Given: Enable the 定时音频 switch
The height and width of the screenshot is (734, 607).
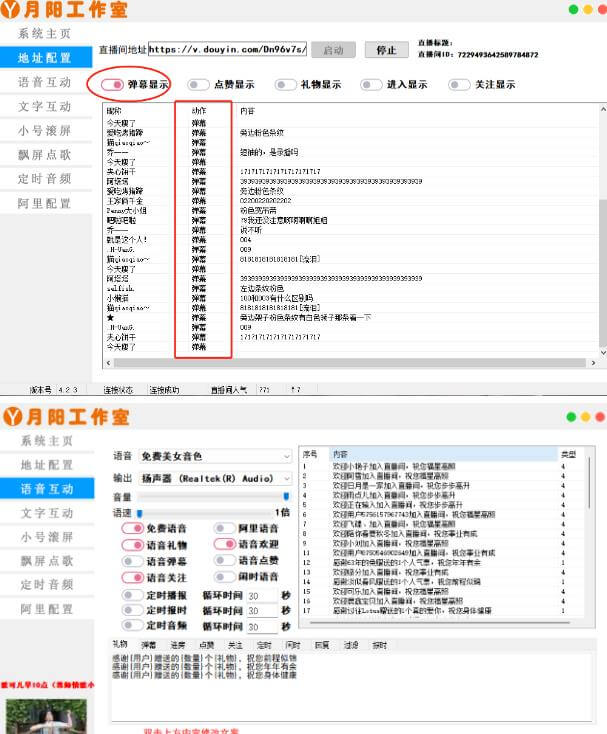Looking at the screenshot, I should pyautogui.click(x=132, y=625).
